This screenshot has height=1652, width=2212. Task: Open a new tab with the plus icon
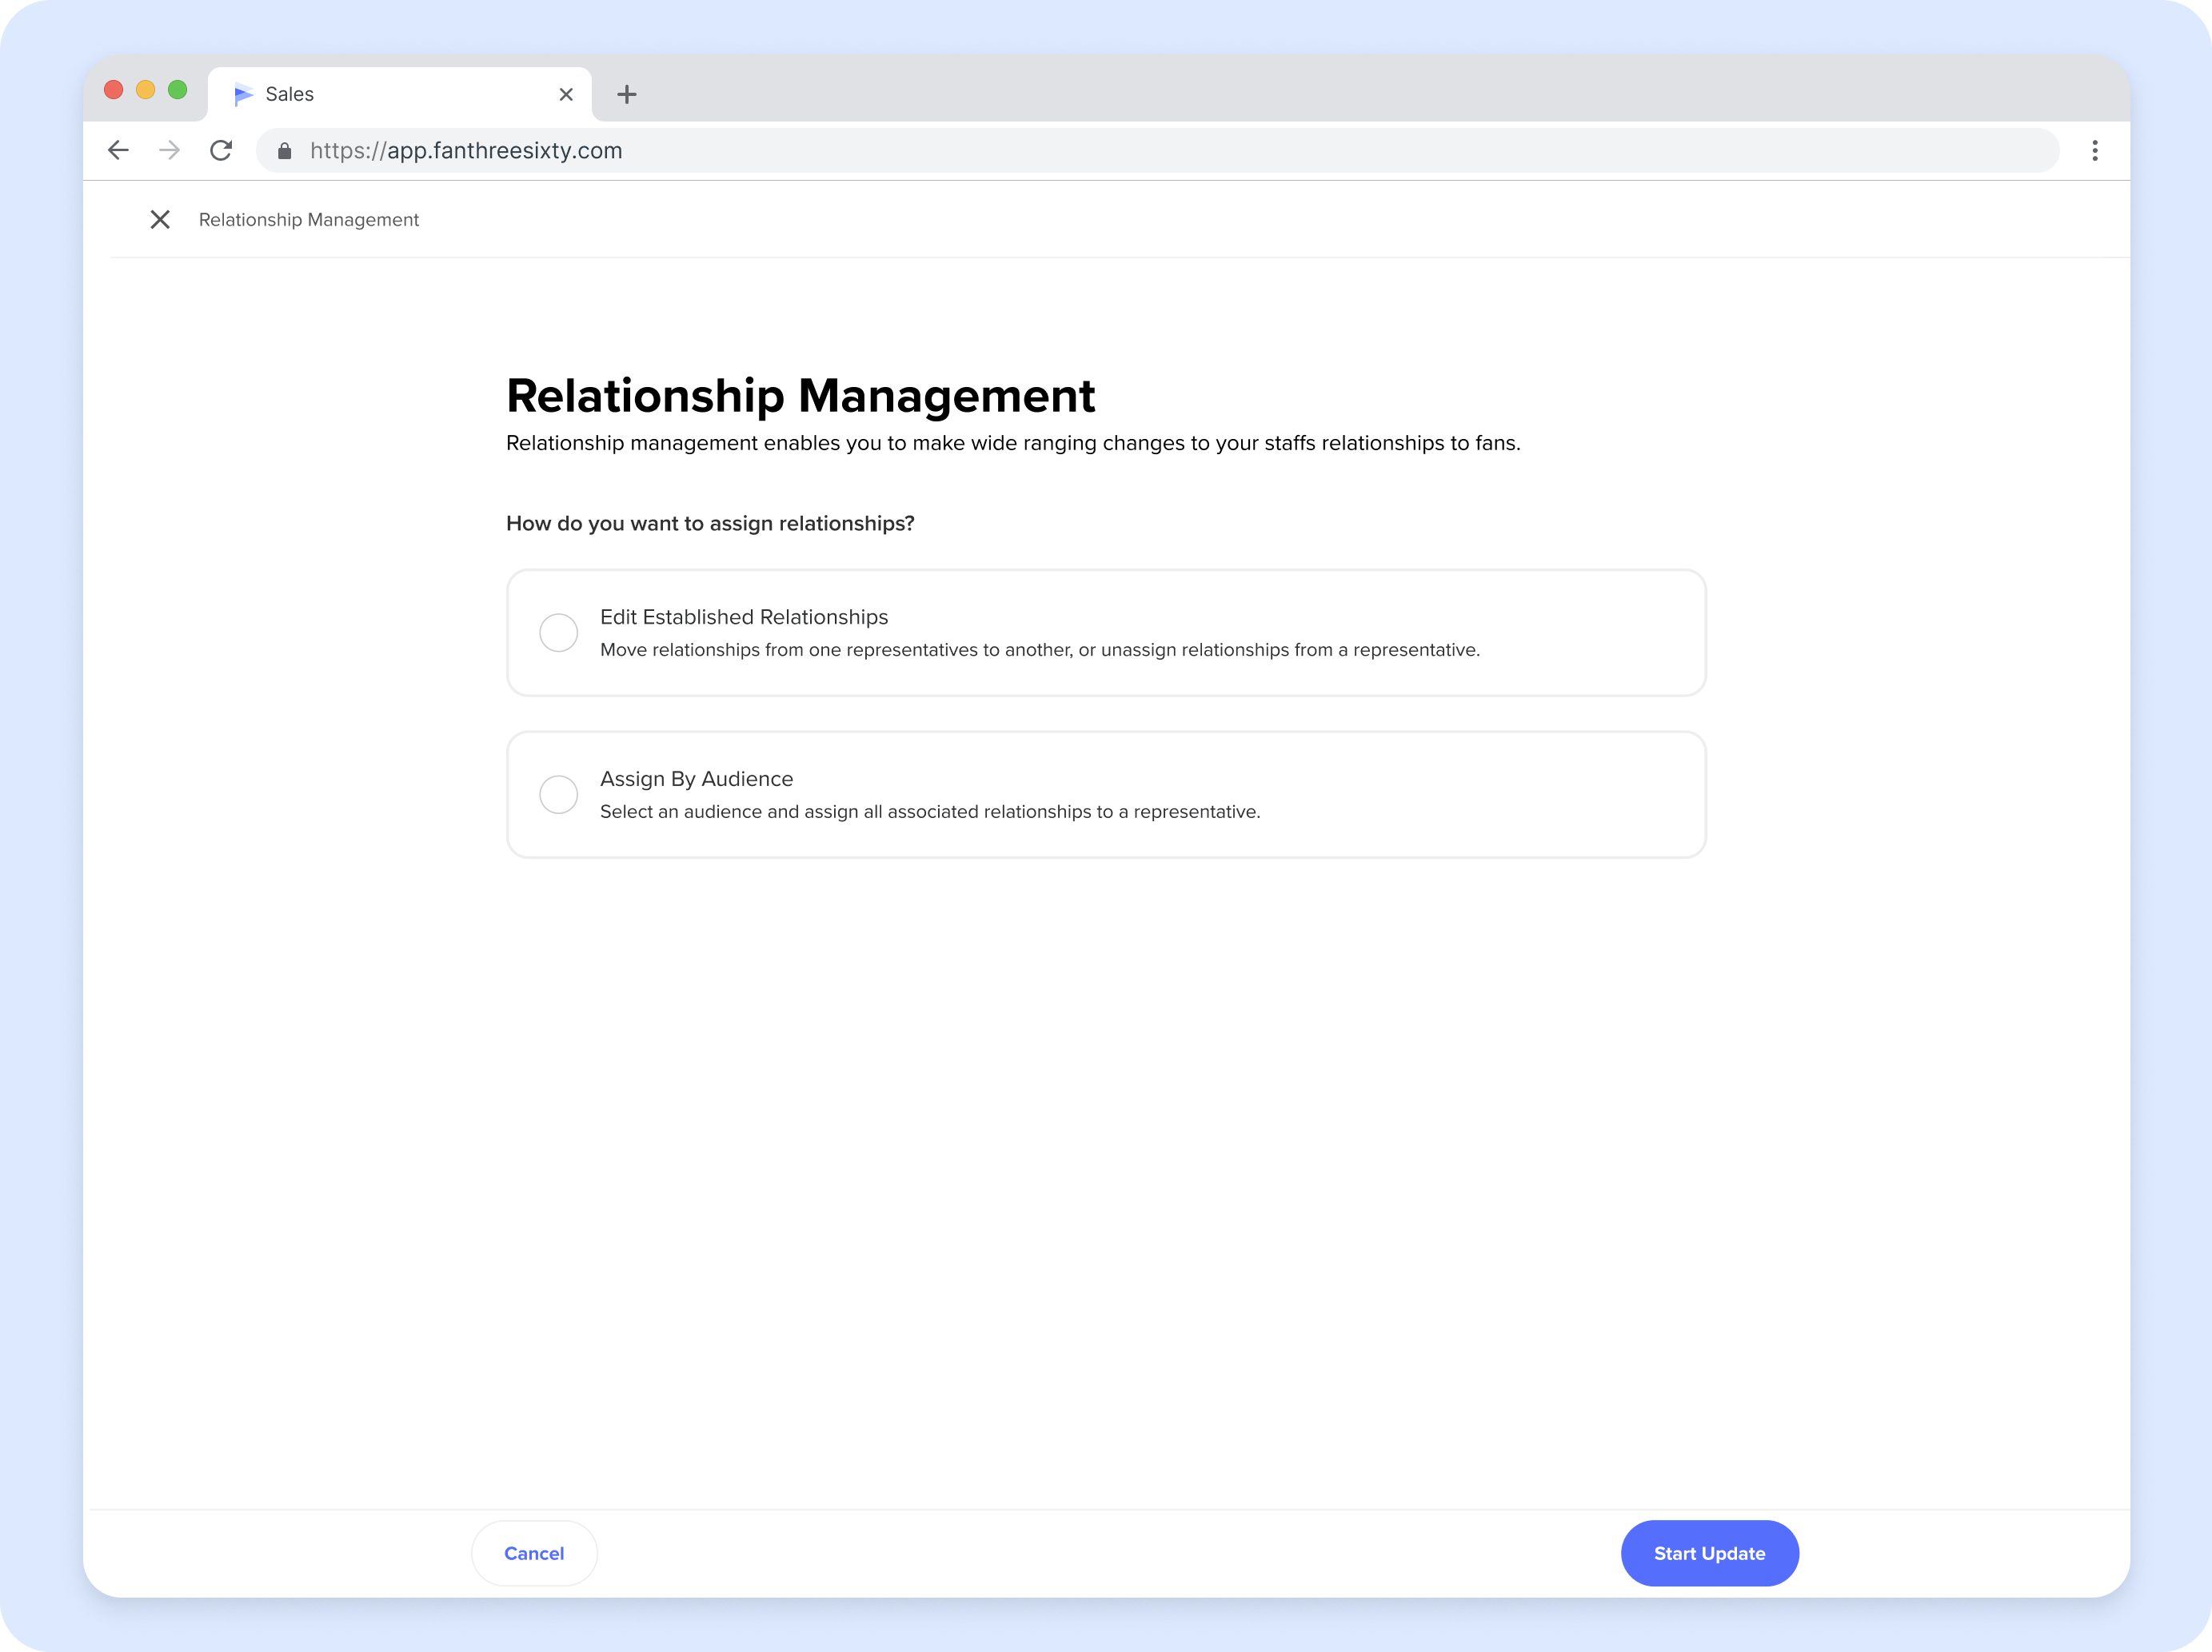pyautogui.click(x=627, y=94)
